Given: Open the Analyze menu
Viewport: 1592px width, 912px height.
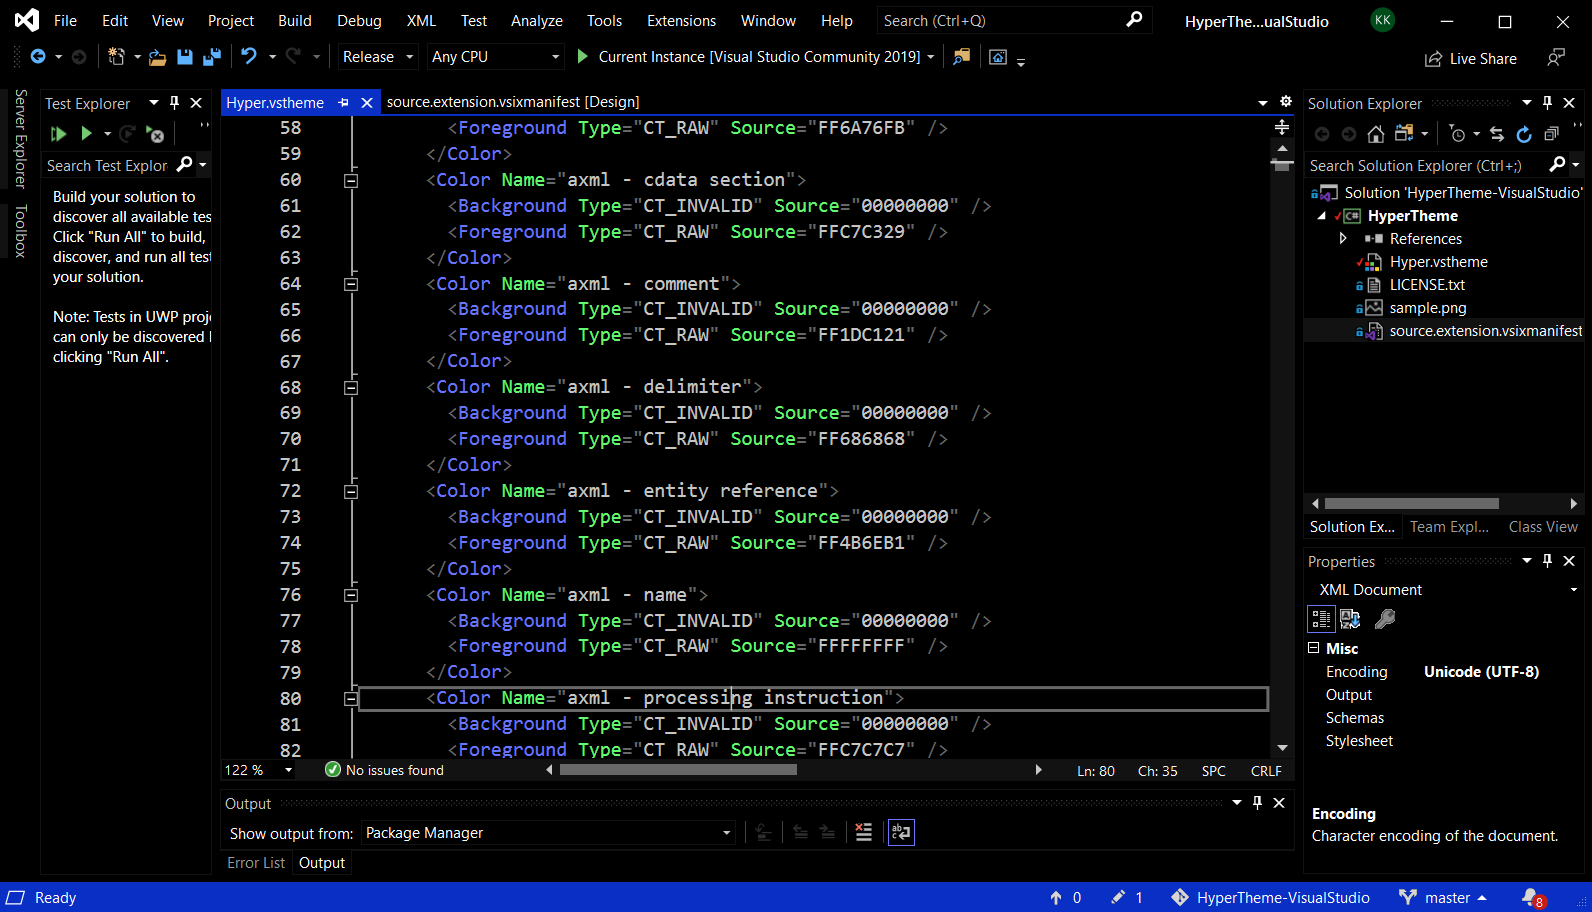Looking at the screenshot, I should [536, 20].
